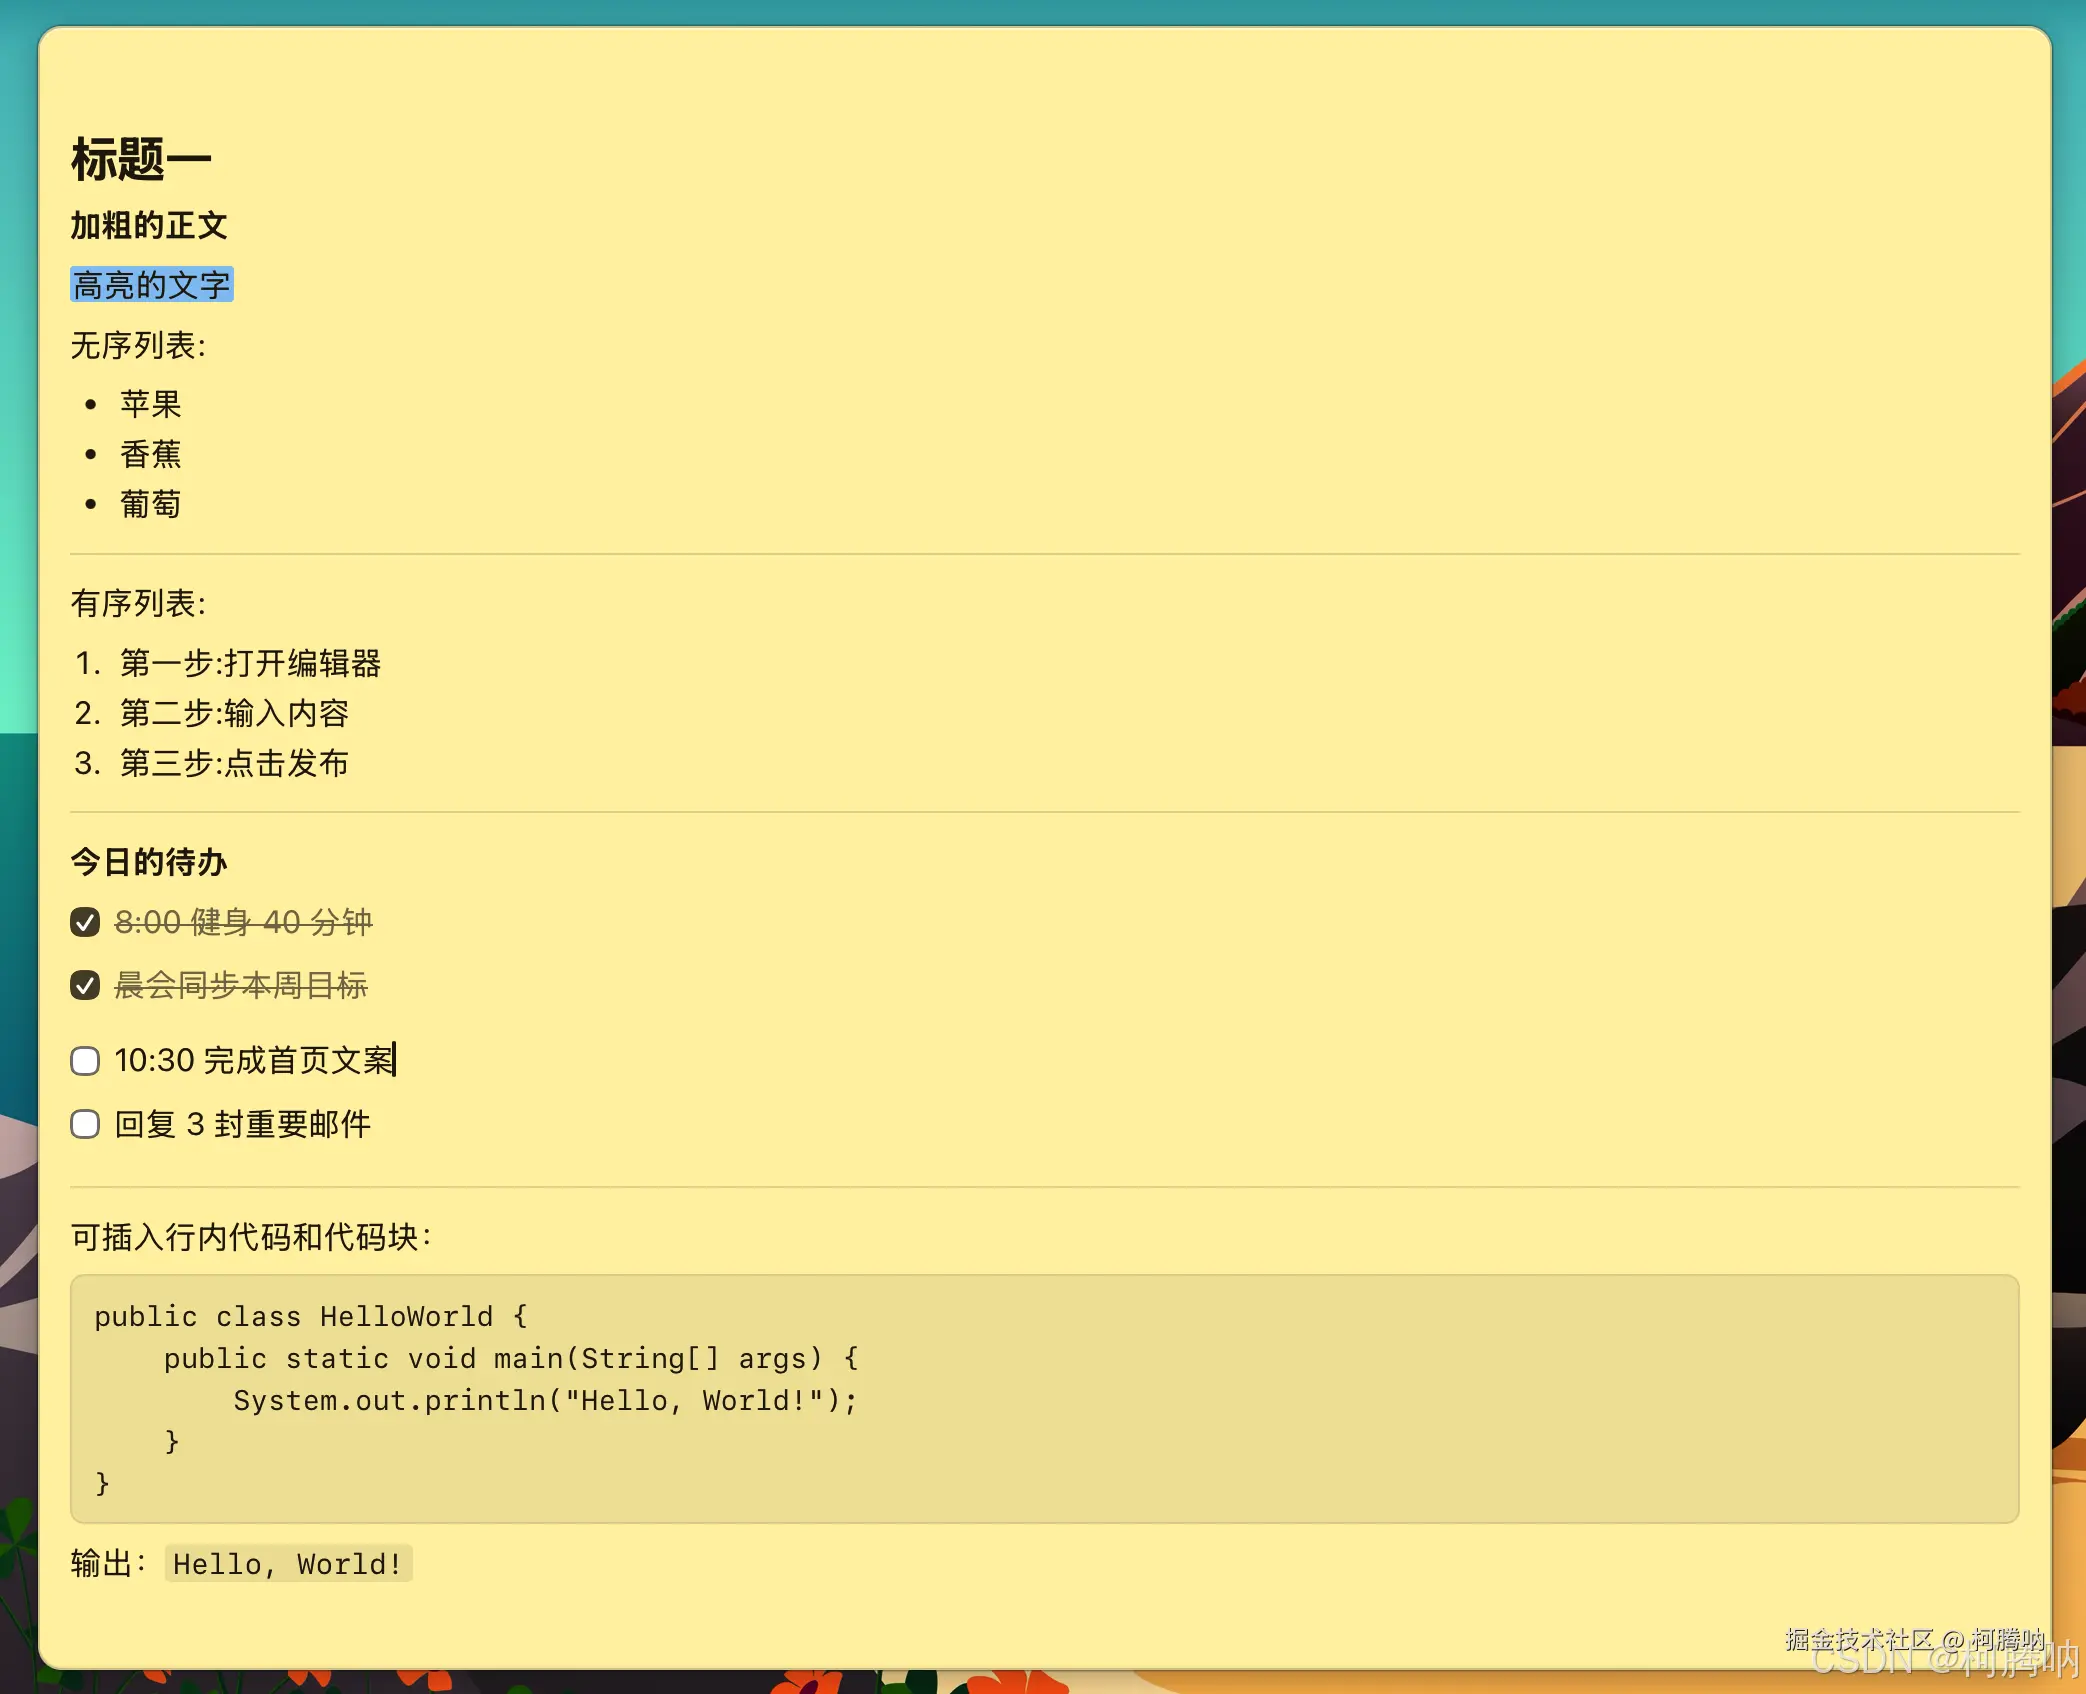Click code line public static void main
The image size is (2086, 1694).
tap(511, 1359)
